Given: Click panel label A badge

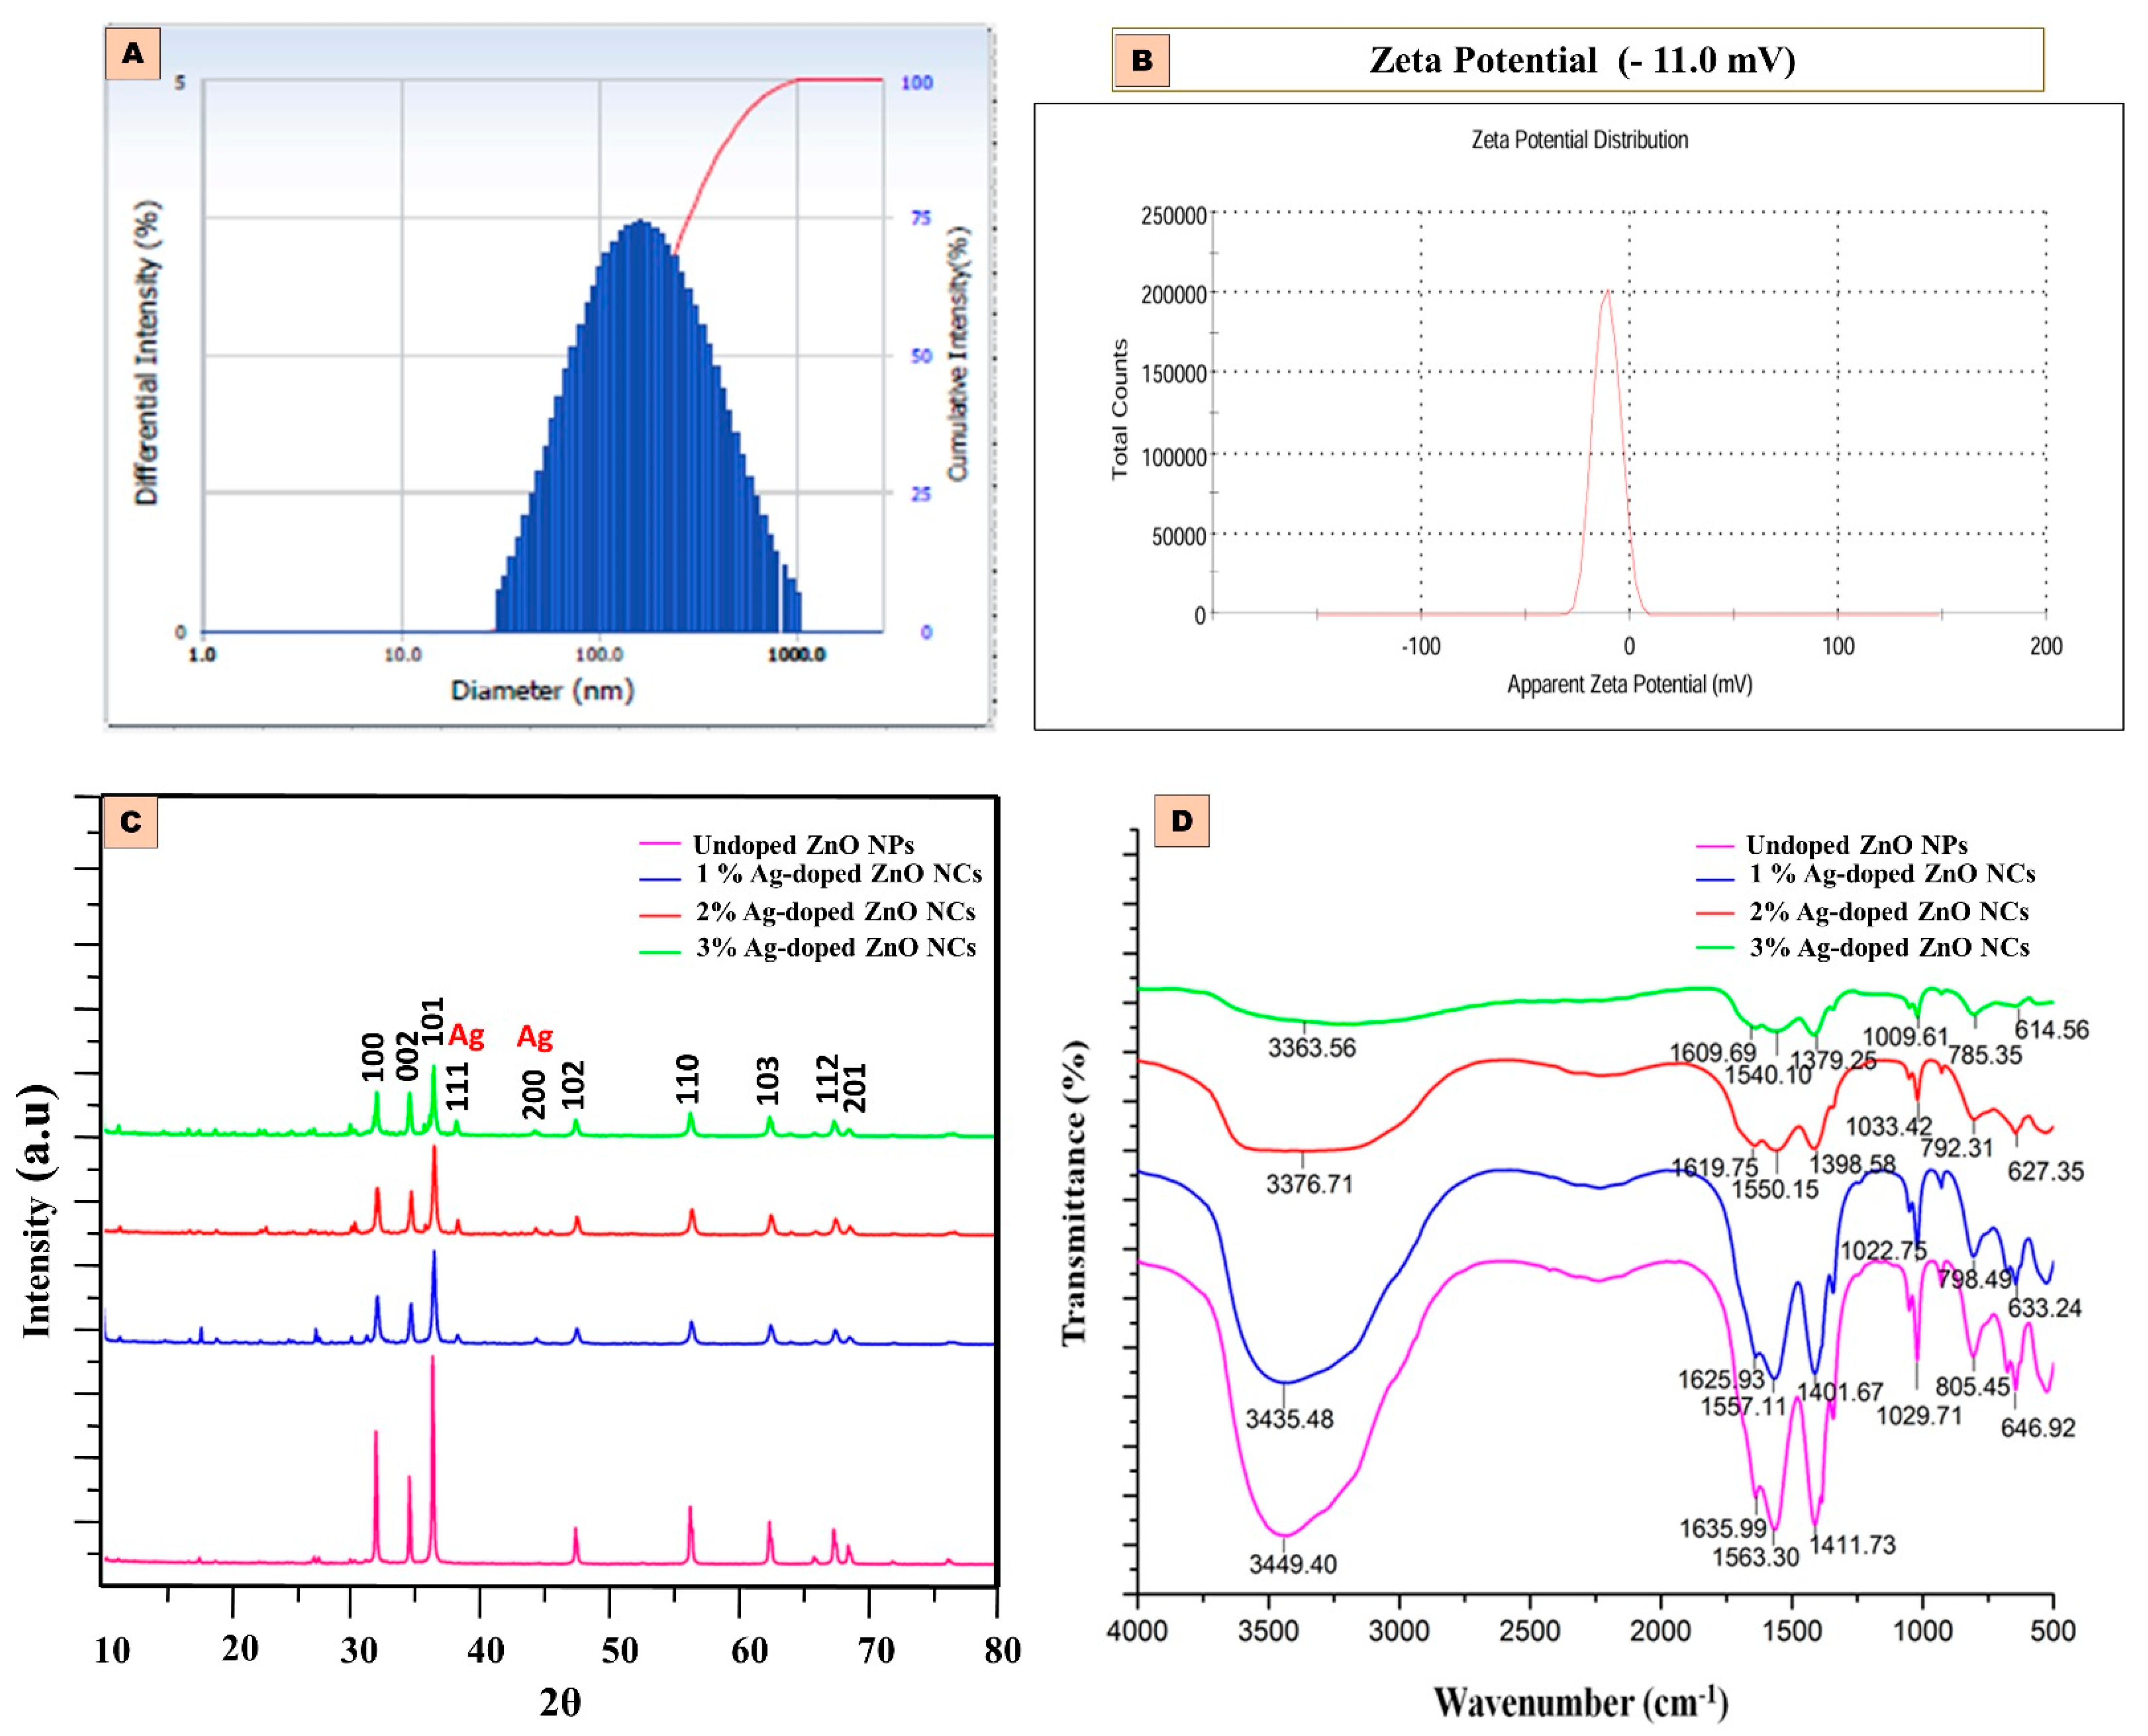Looking at the screenshot, I should [133, 53].
